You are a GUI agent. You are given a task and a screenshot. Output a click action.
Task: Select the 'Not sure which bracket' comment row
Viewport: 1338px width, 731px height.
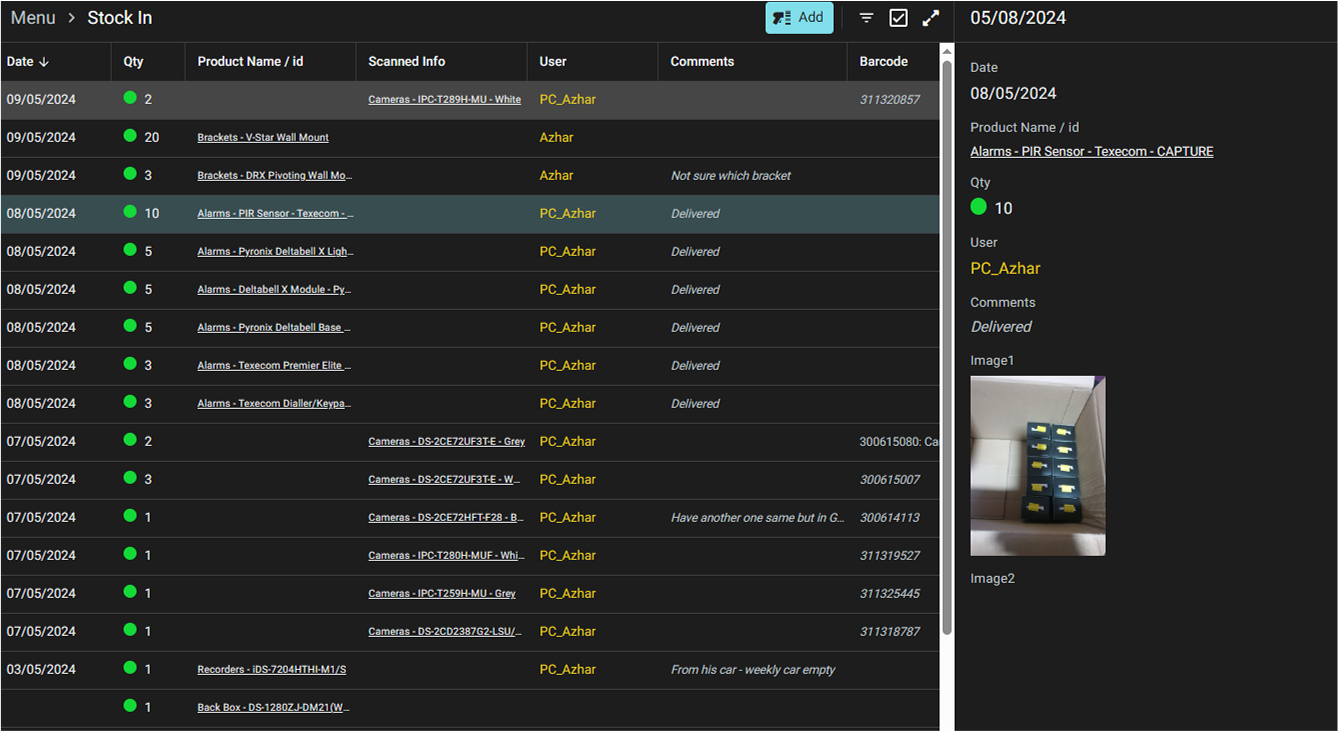[730, 176]
